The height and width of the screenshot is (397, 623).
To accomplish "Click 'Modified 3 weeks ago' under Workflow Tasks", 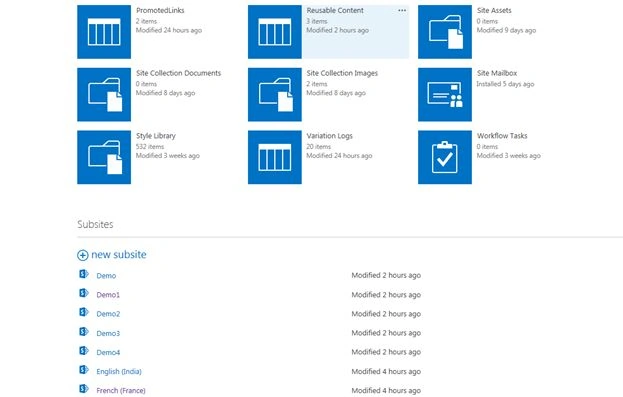I will pyautogui.click(x=509, y=156).
